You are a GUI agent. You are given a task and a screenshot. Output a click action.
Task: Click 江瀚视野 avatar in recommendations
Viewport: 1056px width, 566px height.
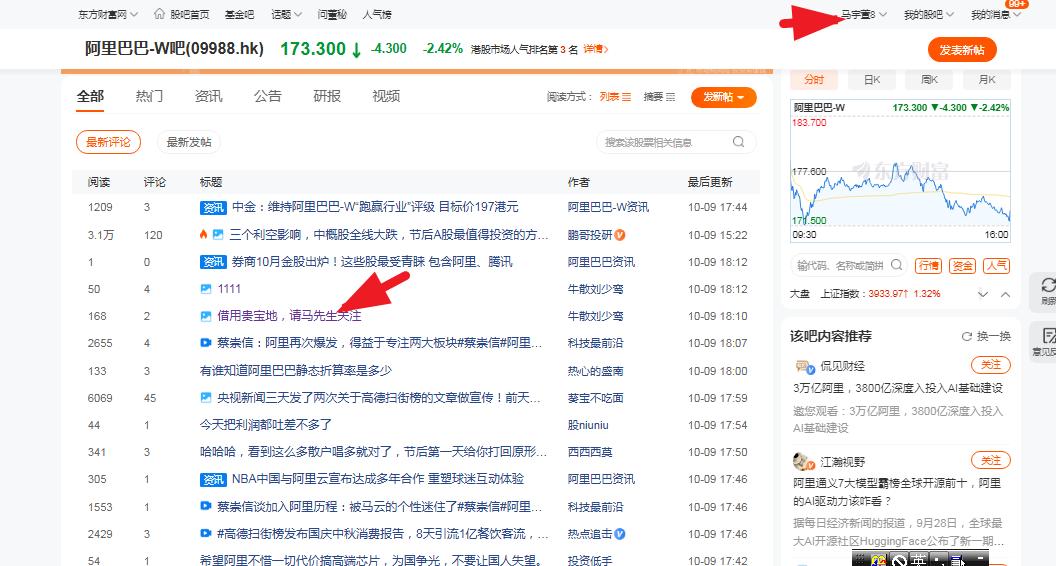click(x=803, y=462)
